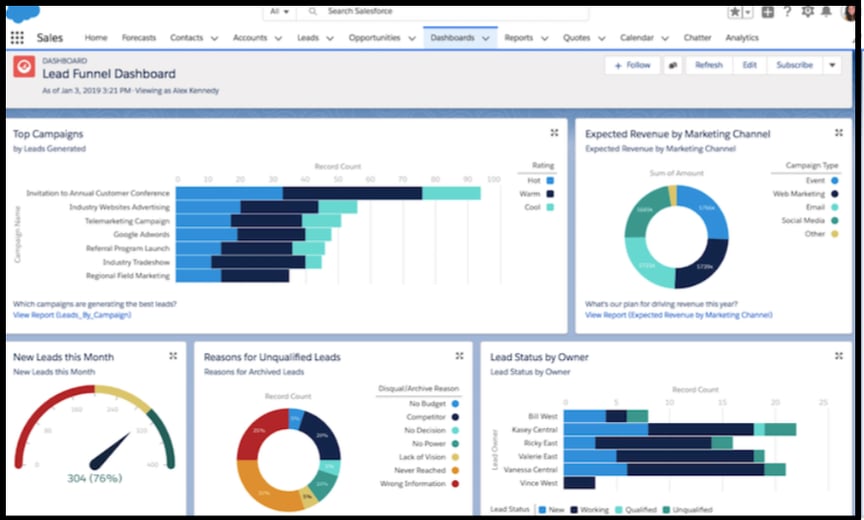Open more dashboard actions dropdown arrow
The image size is (864, 520).
point(832,65)
